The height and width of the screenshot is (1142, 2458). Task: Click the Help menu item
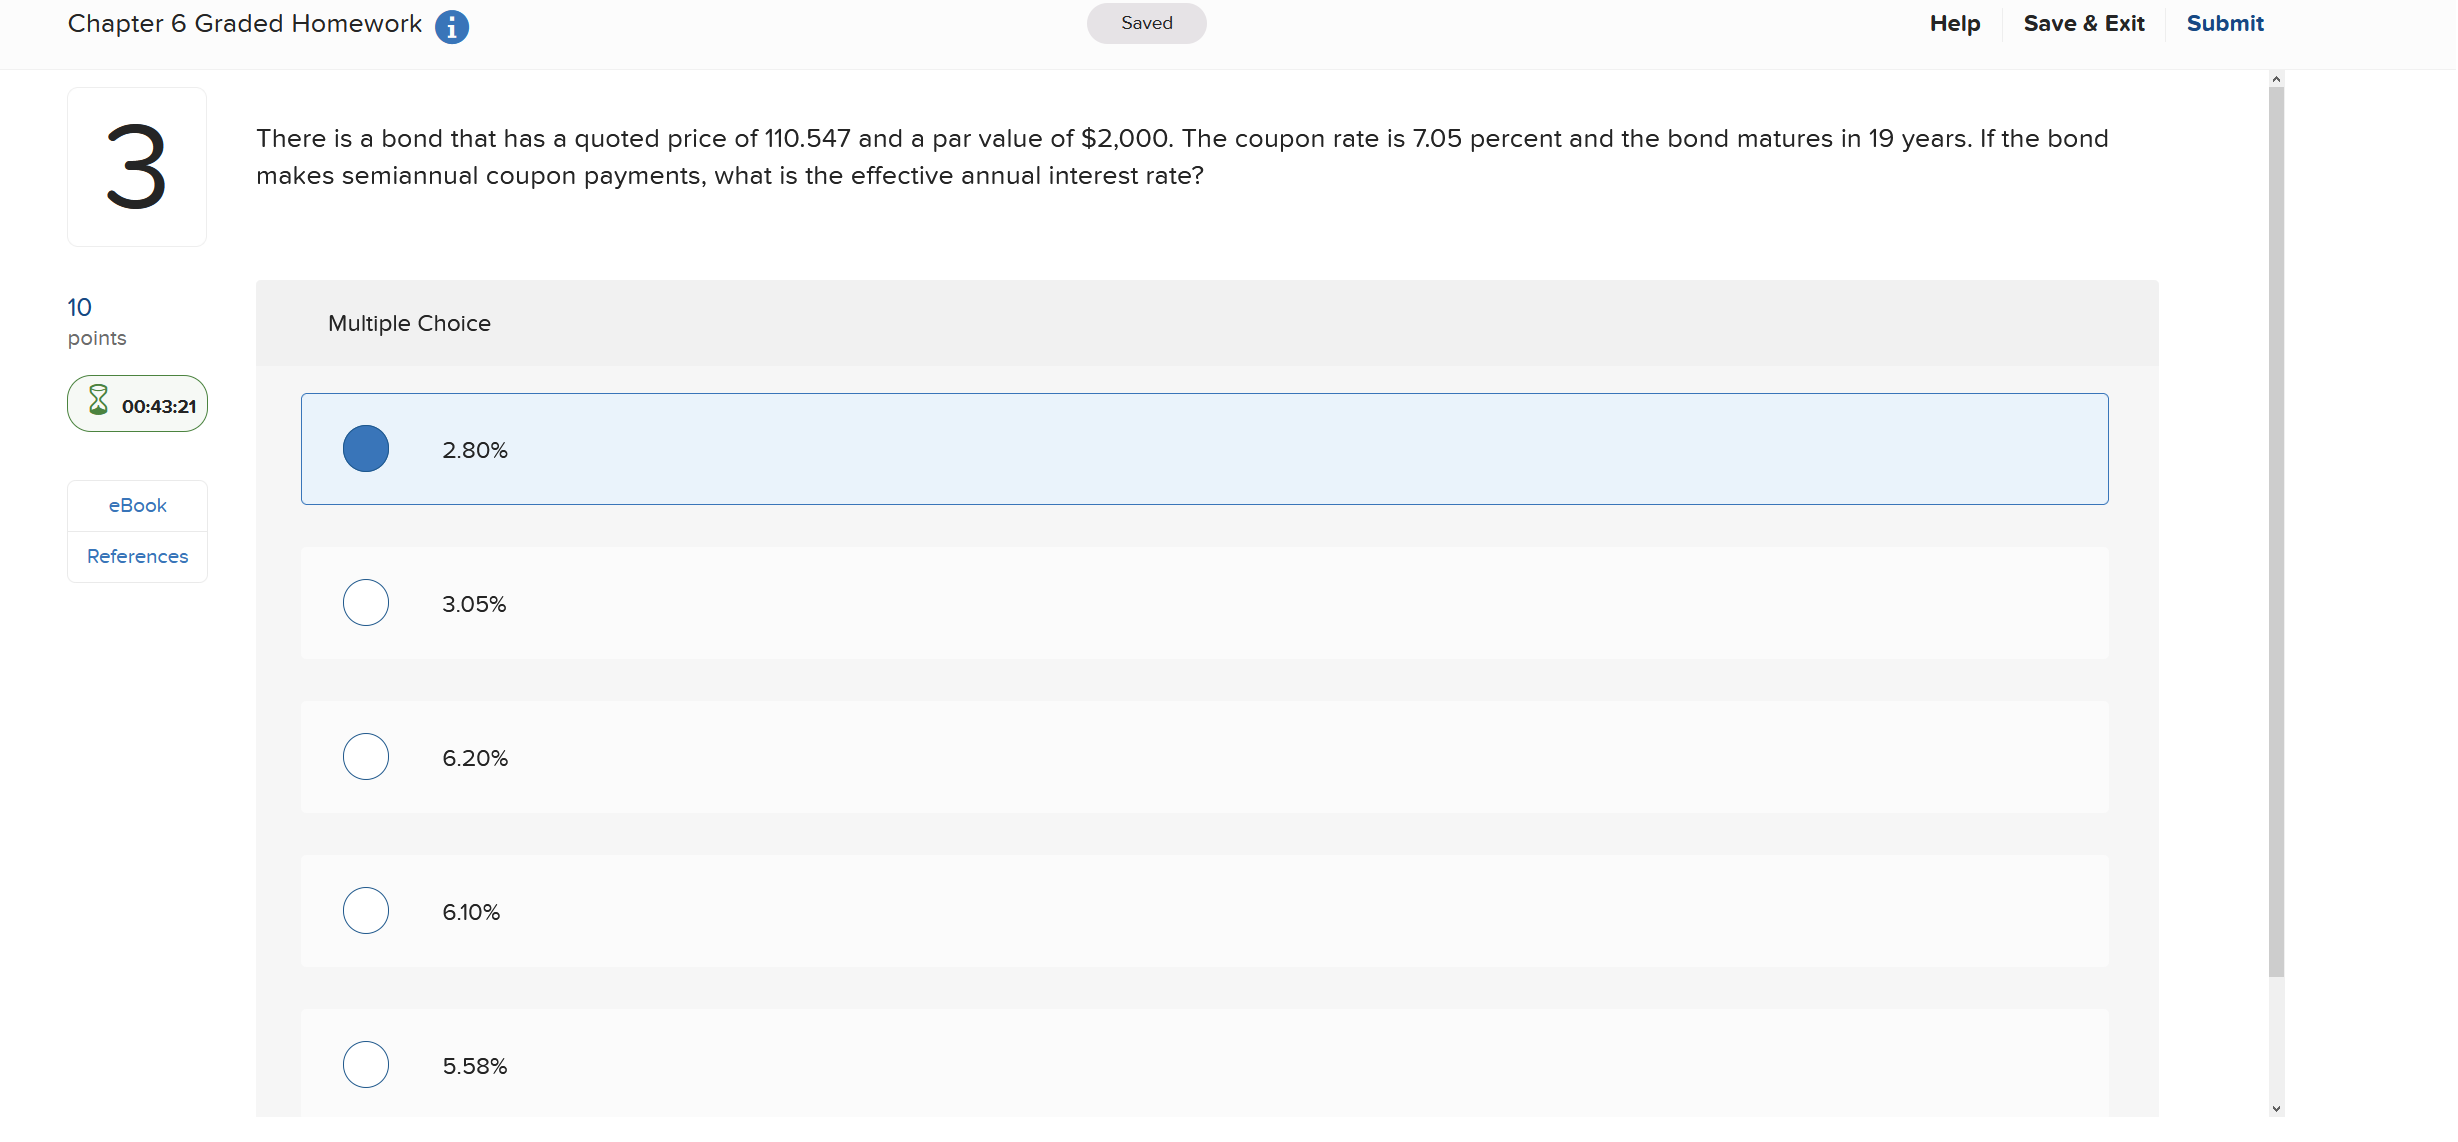coord(1955,24)
